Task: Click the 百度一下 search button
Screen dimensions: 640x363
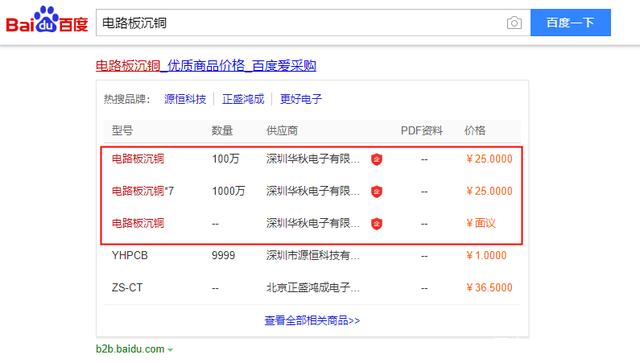Action: (x=570, y=22)
